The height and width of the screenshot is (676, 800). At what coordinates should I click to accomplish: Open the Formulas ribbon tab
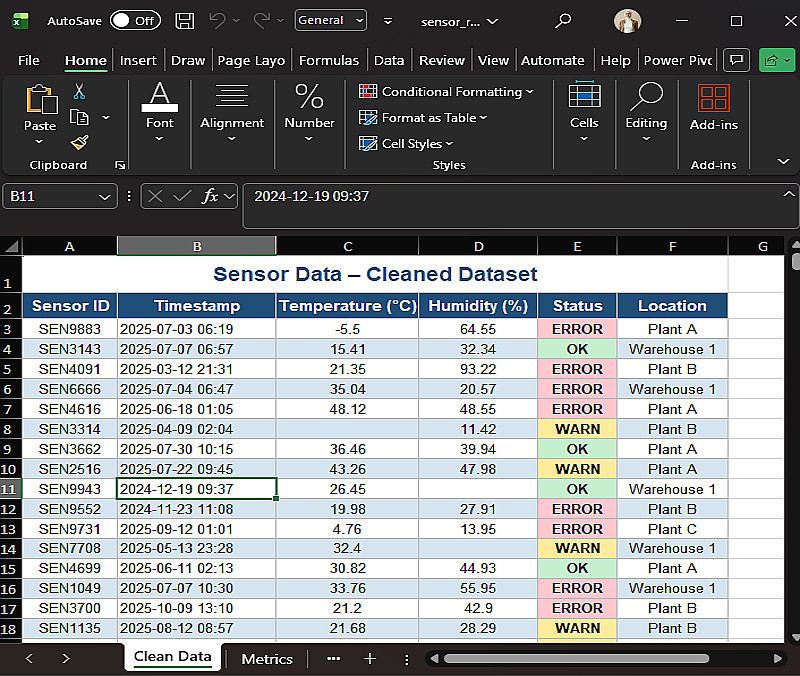click(x=328, y=60)
